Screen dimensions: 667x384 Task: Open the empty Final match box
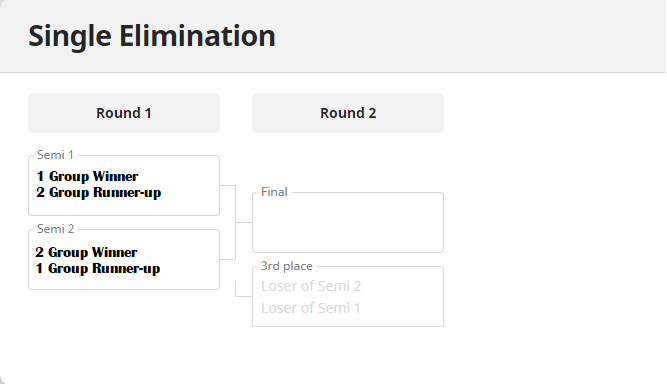[x=348, y=222]
